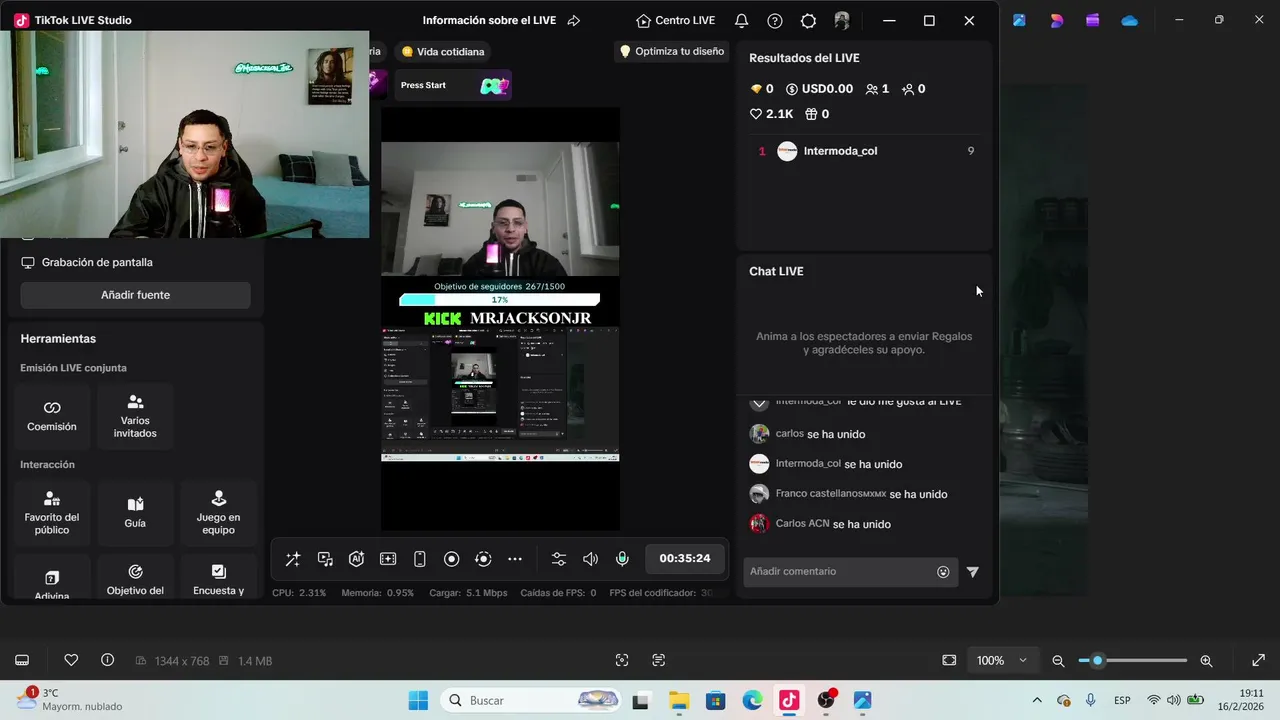Open TikTok LIVE Studio from taskbar
Viewport: 1280px width, 720px height.
pos(789,700)
